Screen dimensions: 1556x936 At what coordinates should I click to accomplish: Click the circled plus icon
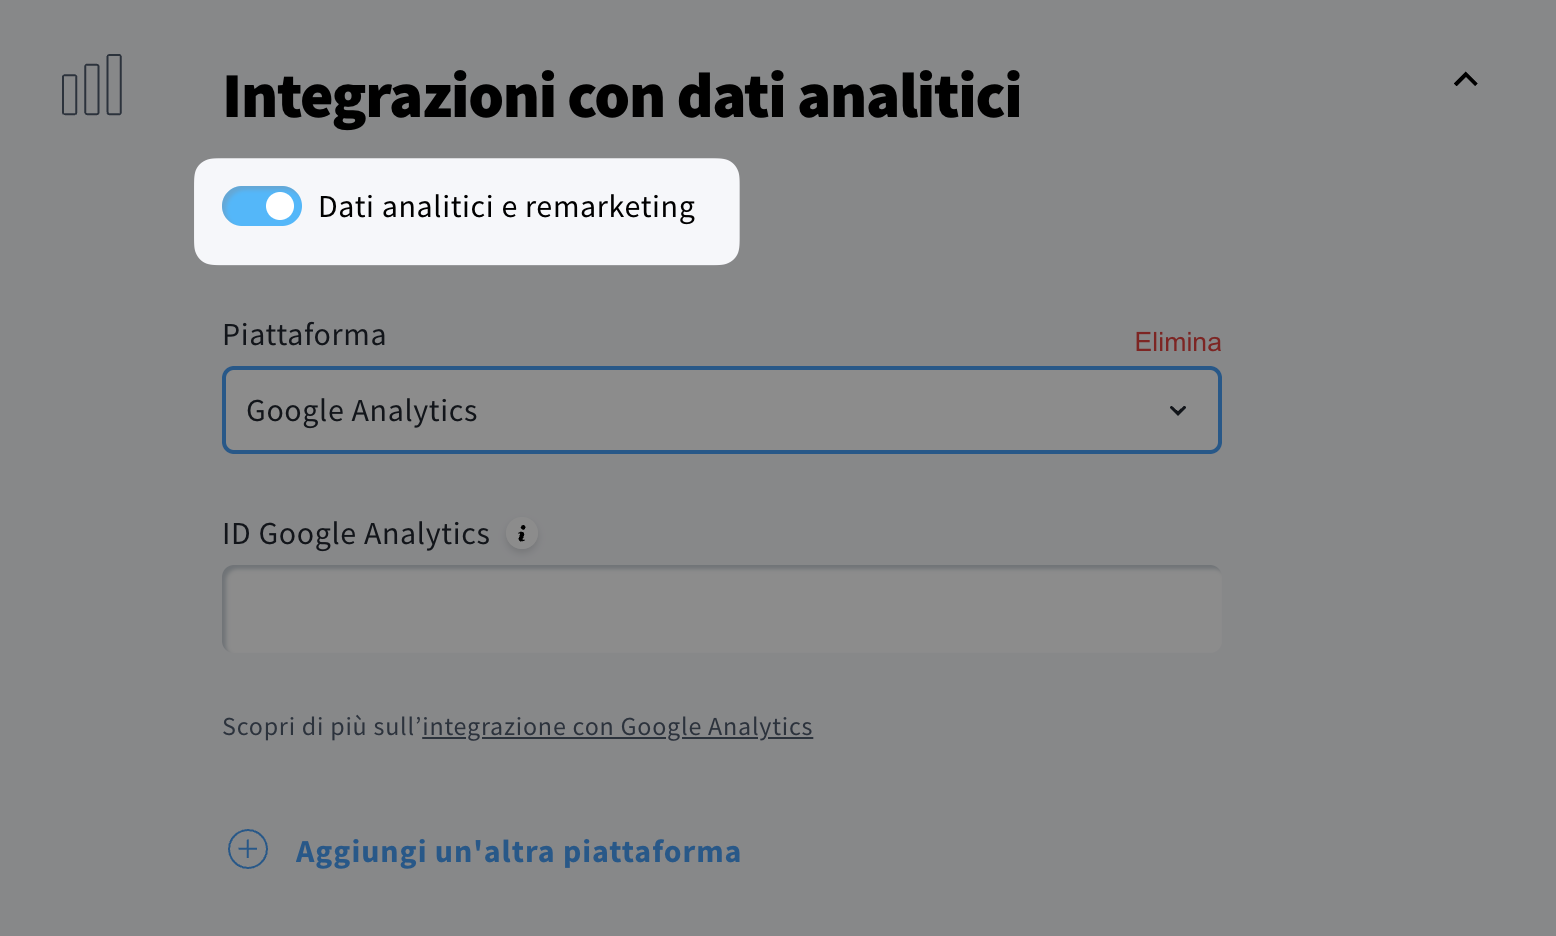[x=248, y=850]
